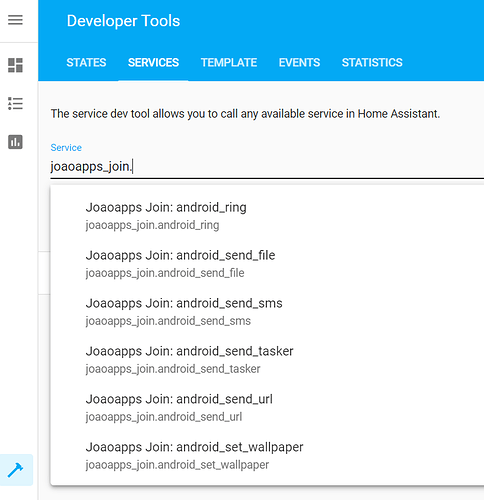Image resolution: width=484 pixels, height=500 pixels.
Task: Open the Logbook list icon
Action: [x=15, y=104]
